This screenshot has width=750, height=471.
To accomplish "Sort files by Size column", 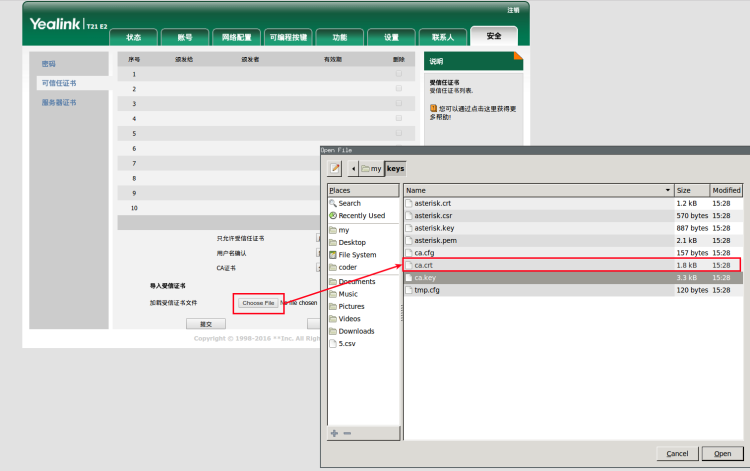I will click(691, 190).
